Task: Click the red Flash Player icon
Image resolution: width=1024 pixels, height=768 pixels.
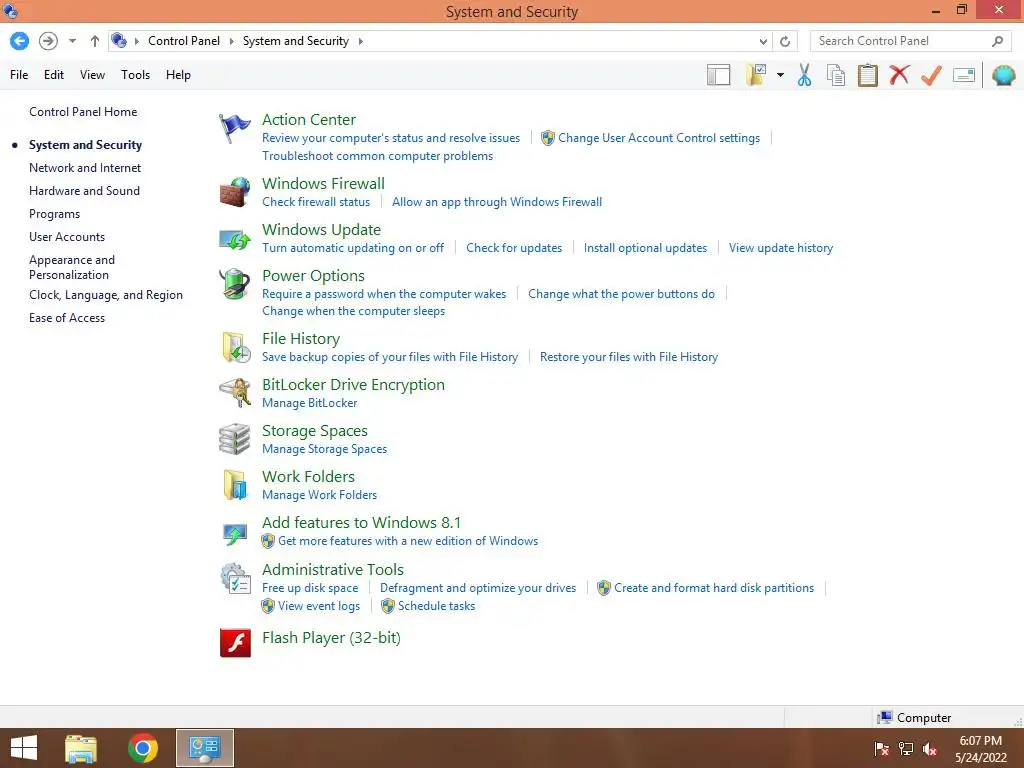Action: [235, 643]
